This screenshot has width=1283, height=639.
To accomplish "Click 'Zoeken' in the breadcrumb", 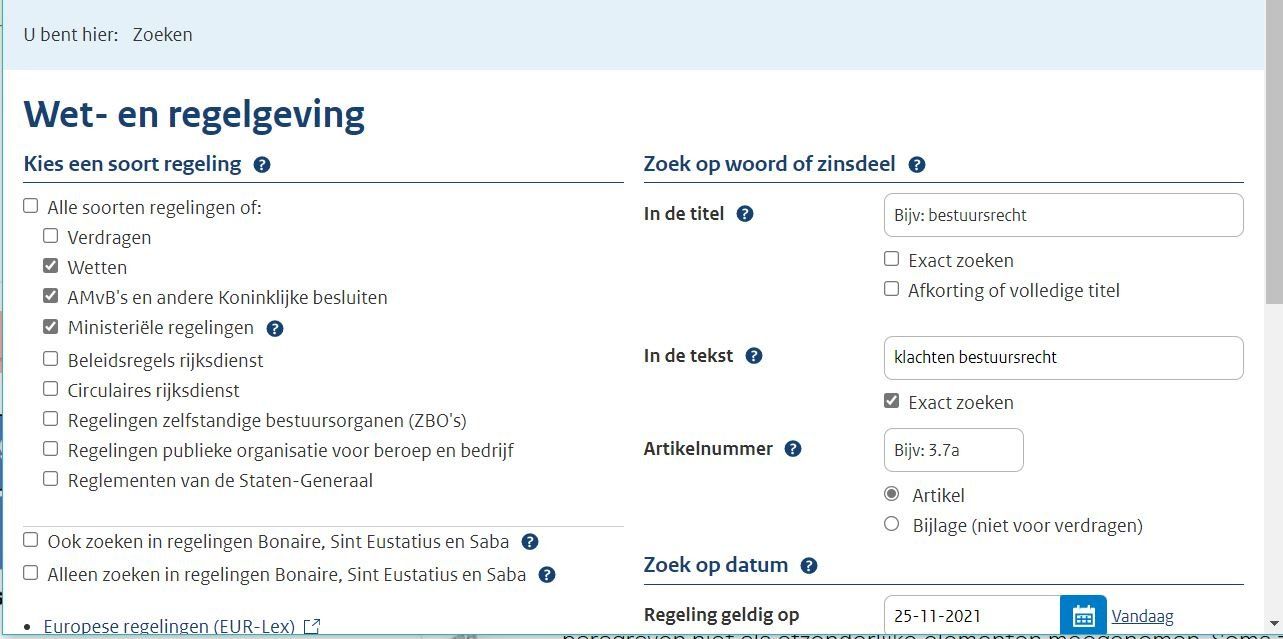I will coord(162,35).
